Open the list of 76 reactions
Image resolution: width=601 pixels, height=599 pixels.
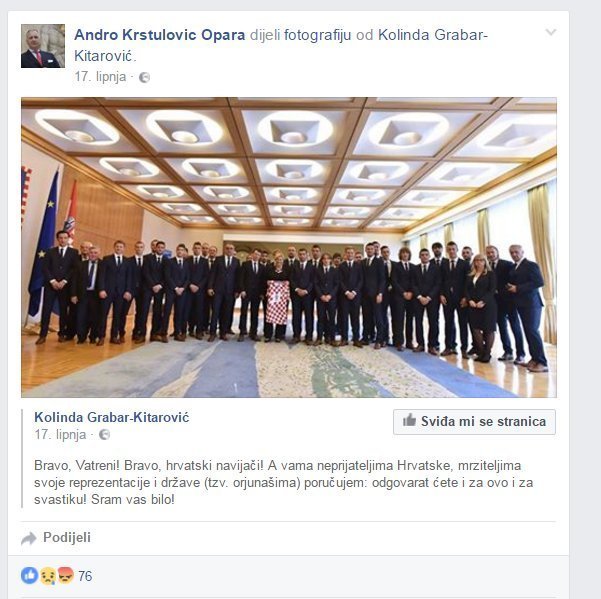(x=85, y=576)
